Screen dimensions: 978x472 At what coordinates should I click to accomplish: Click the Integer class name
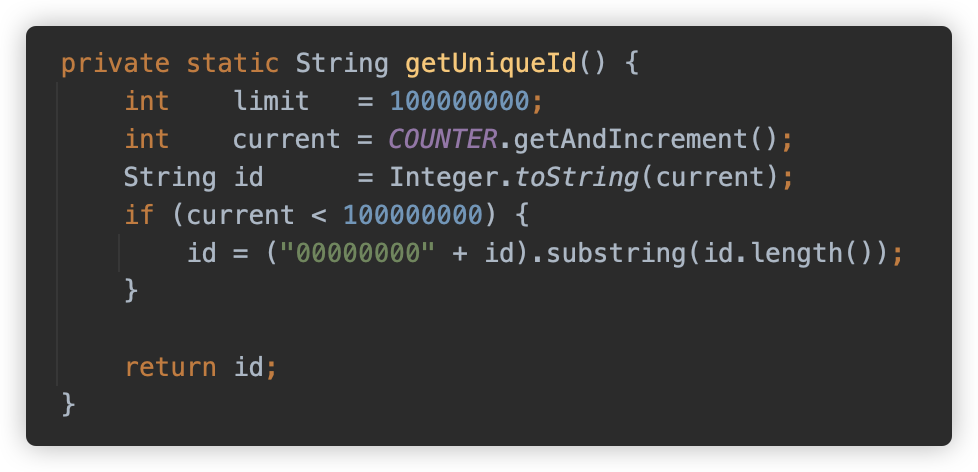(443, 178)
